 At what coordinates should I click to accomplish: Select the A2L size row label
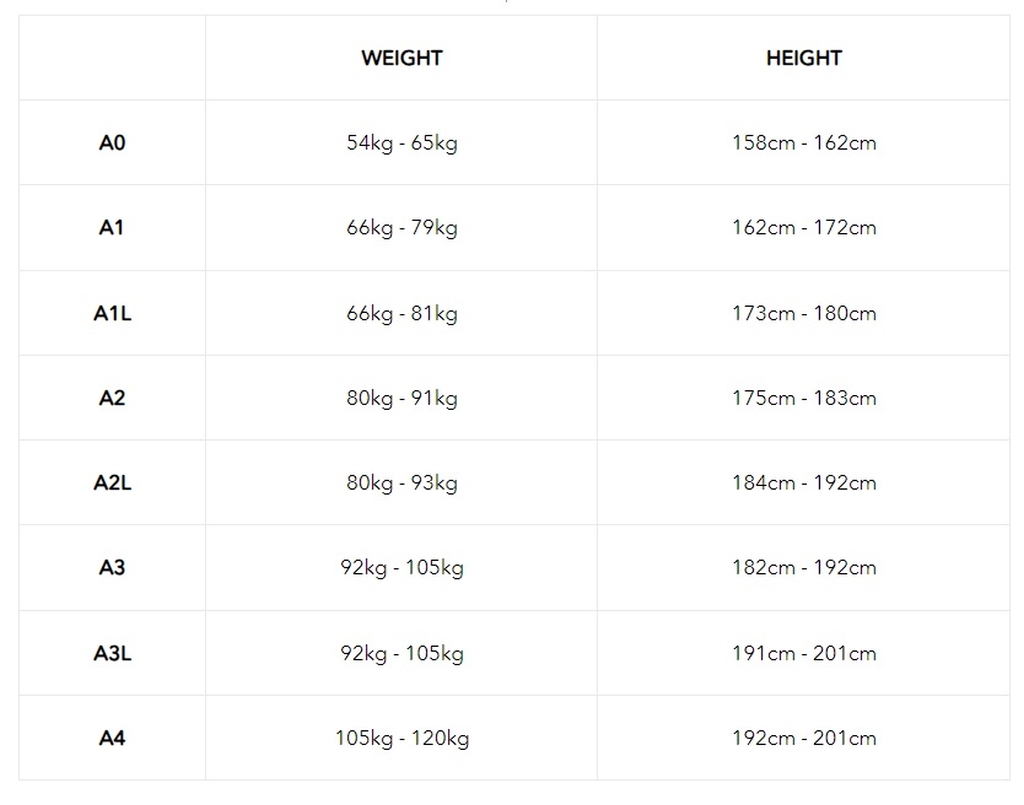[112, 482]
